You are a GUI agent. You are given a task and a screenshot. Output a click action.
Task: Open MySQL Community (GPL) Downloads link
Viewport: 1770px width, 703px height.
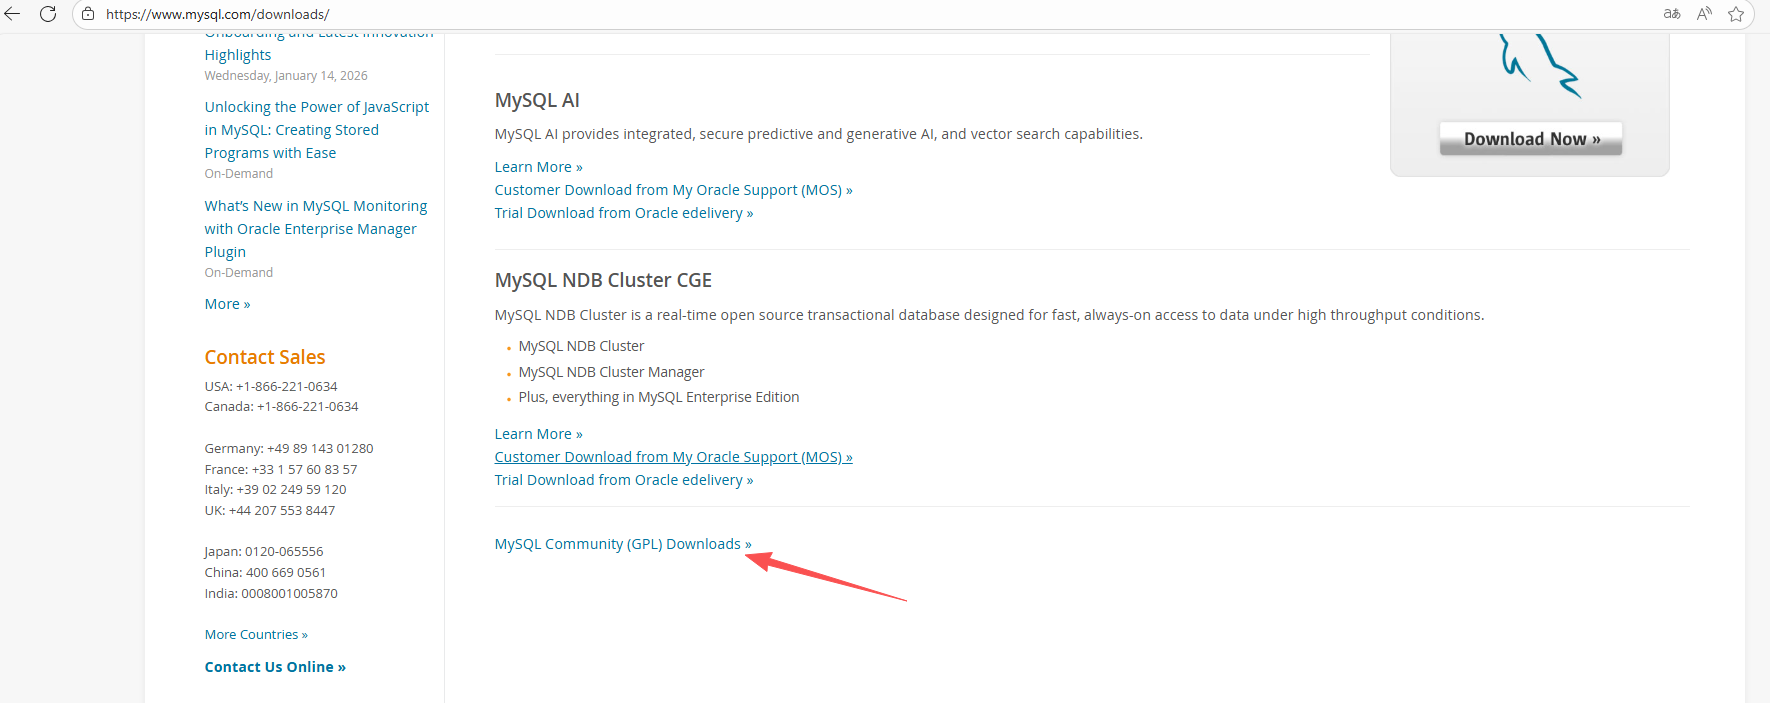[623, 544]
